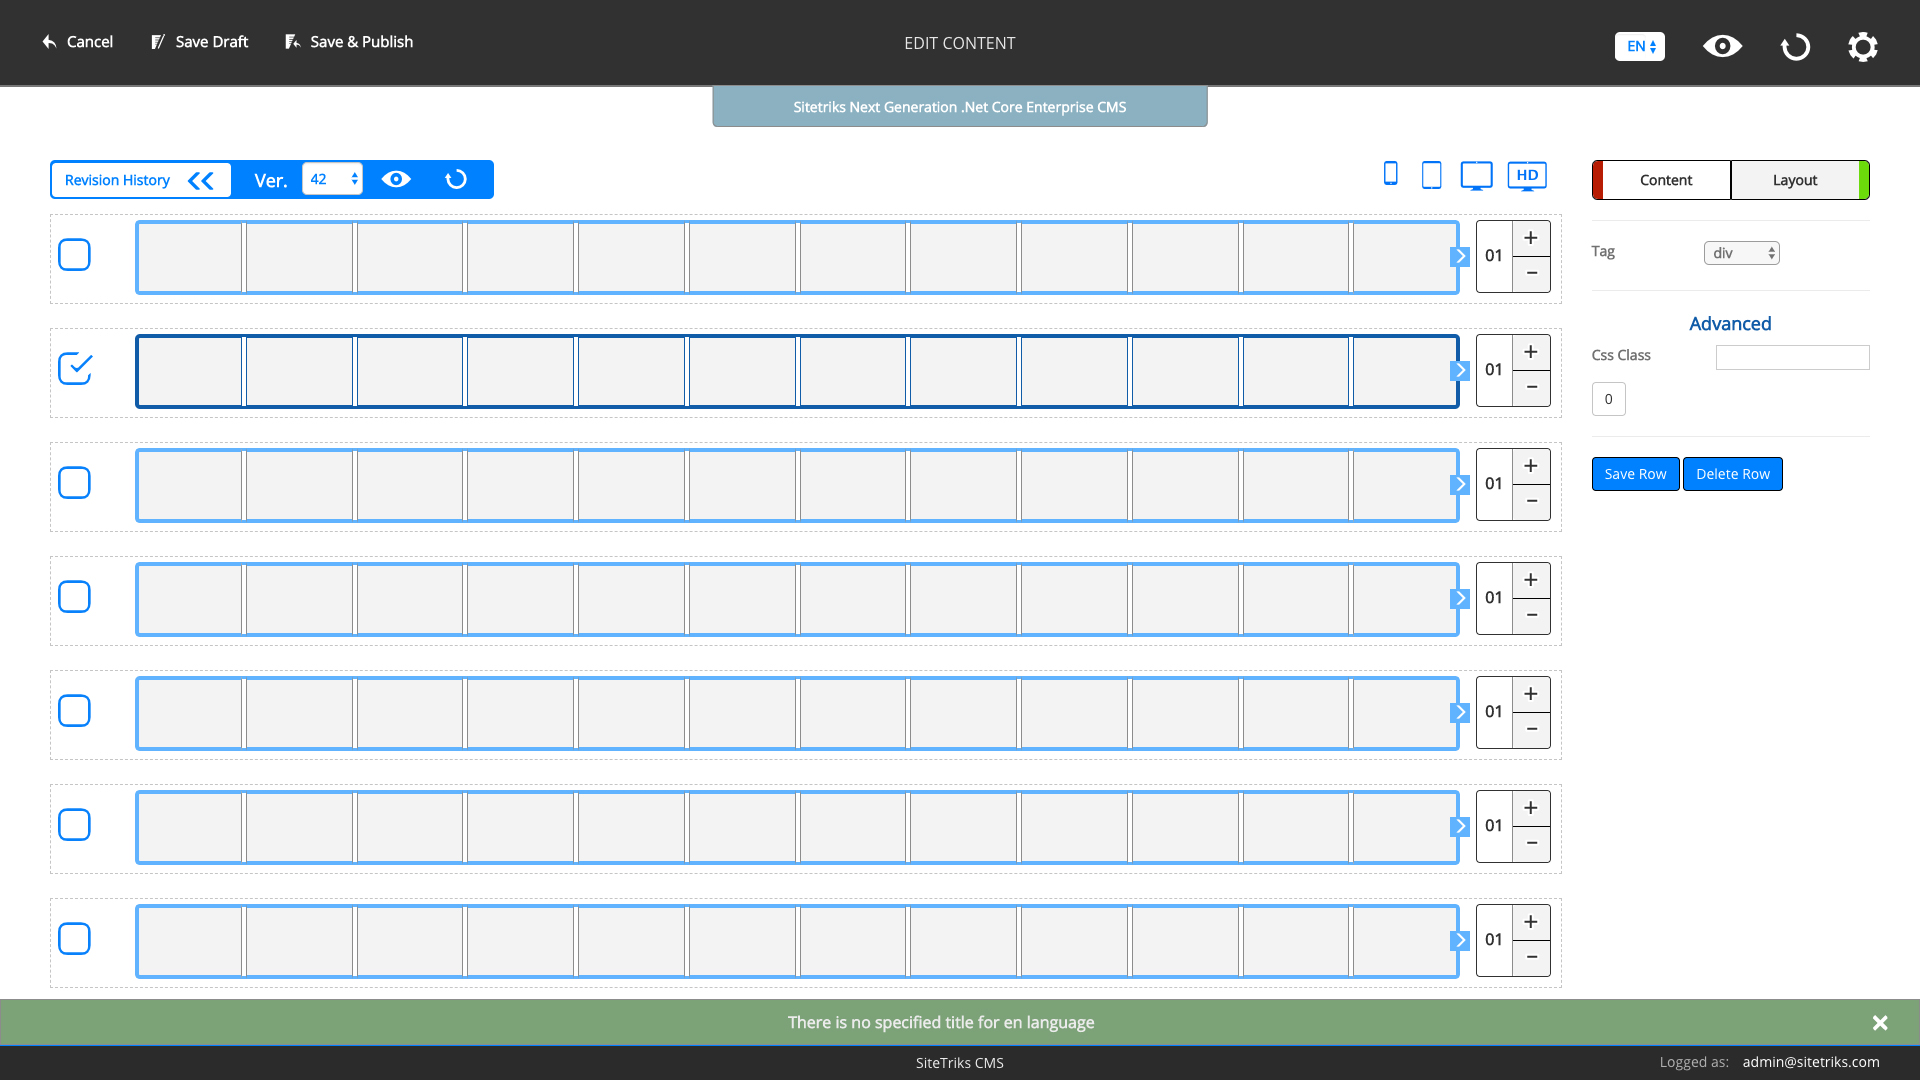Viewport: 1920px width, 1080px height.
Task: Click the arrow at the end of the first row
Action: (1460, 256)
